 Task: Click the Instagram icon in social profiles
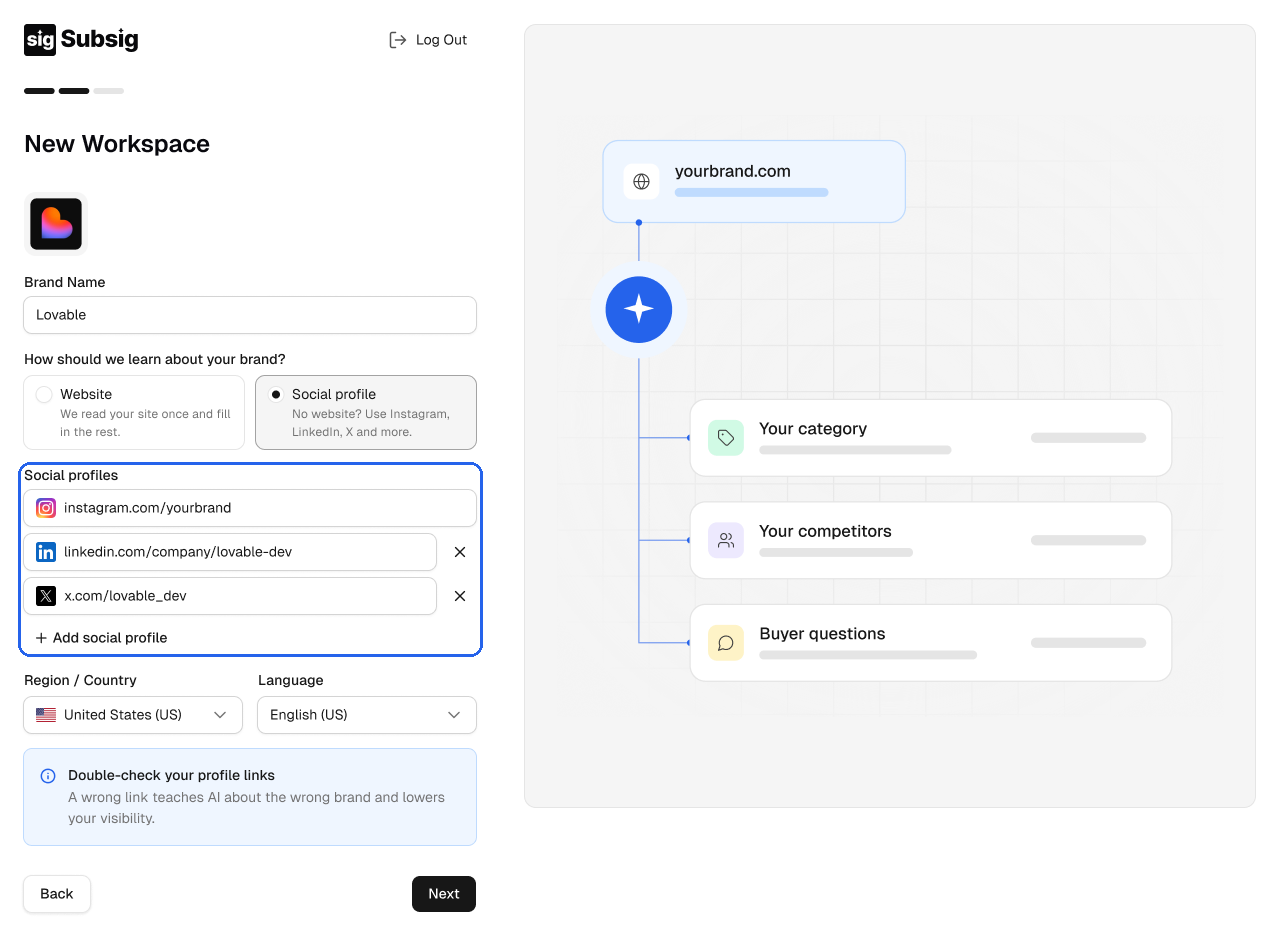pyautogui.click(x=46, y=508)
